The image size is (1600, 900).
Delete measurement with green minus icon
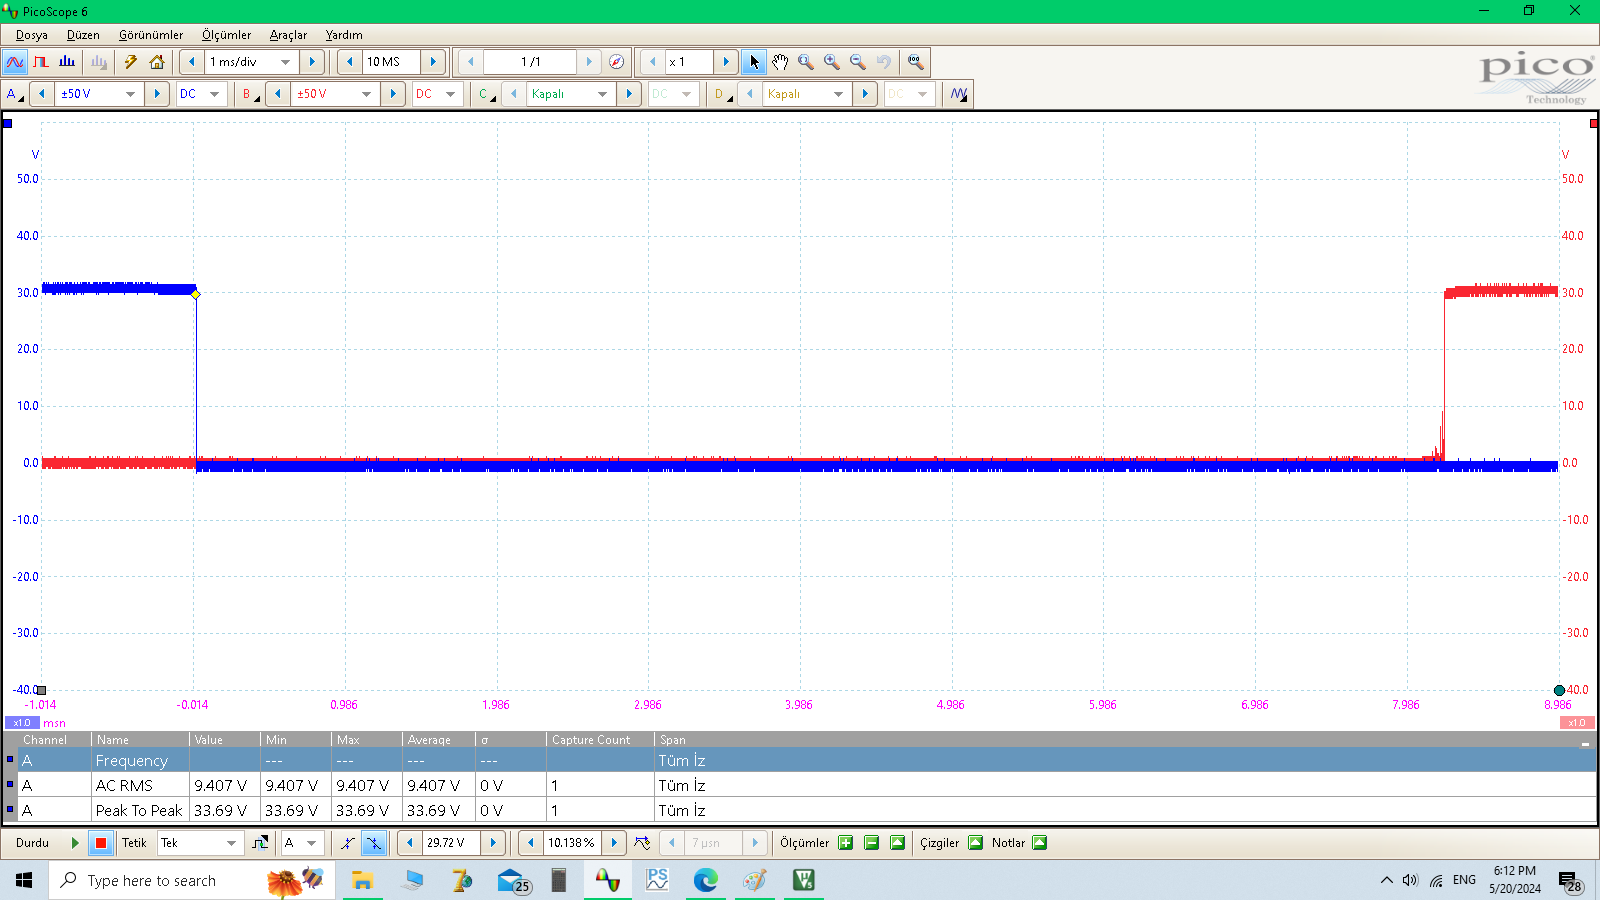(x=872, y=843)
